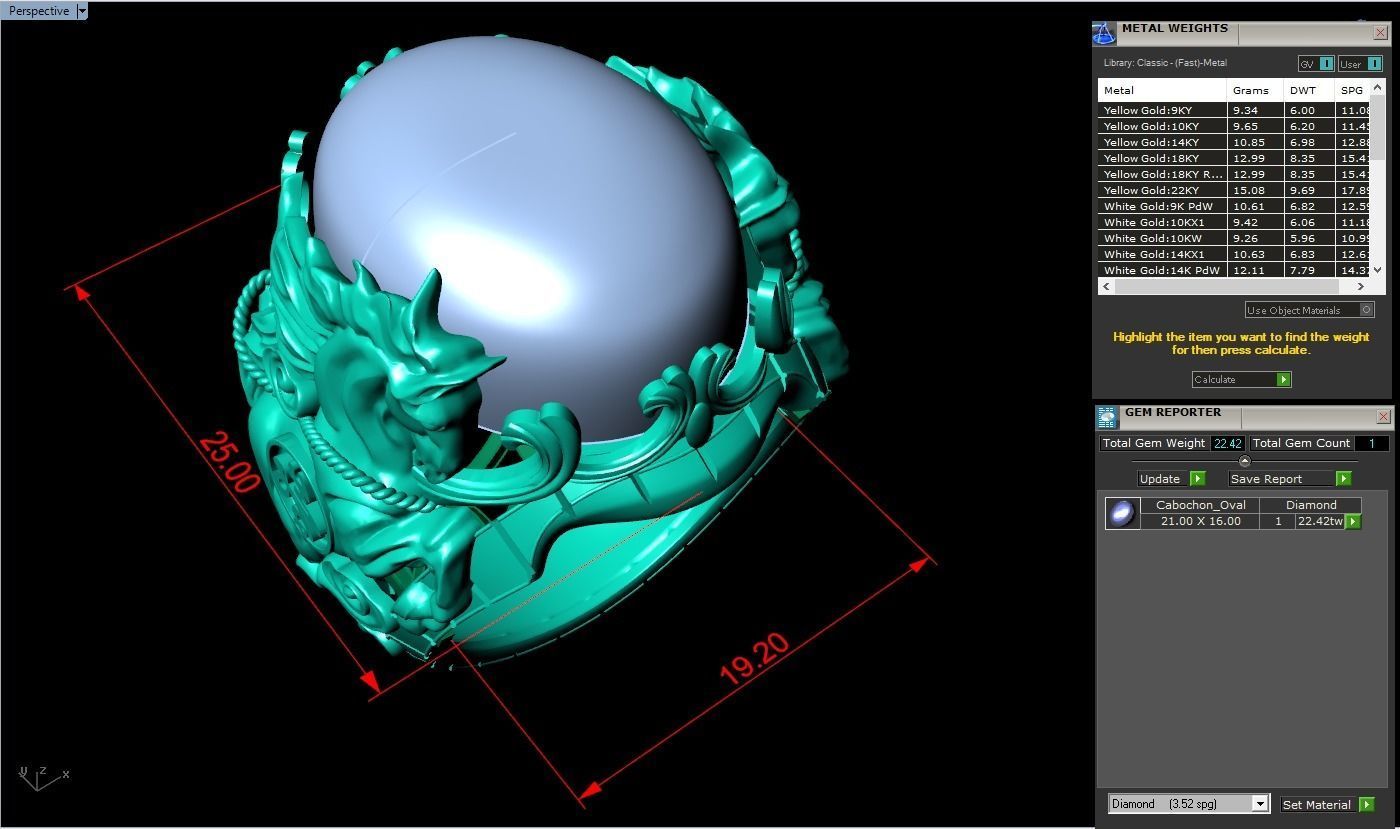Click the green arrow beside Set Material
Screen dimensions: 1400x829
1367,804
